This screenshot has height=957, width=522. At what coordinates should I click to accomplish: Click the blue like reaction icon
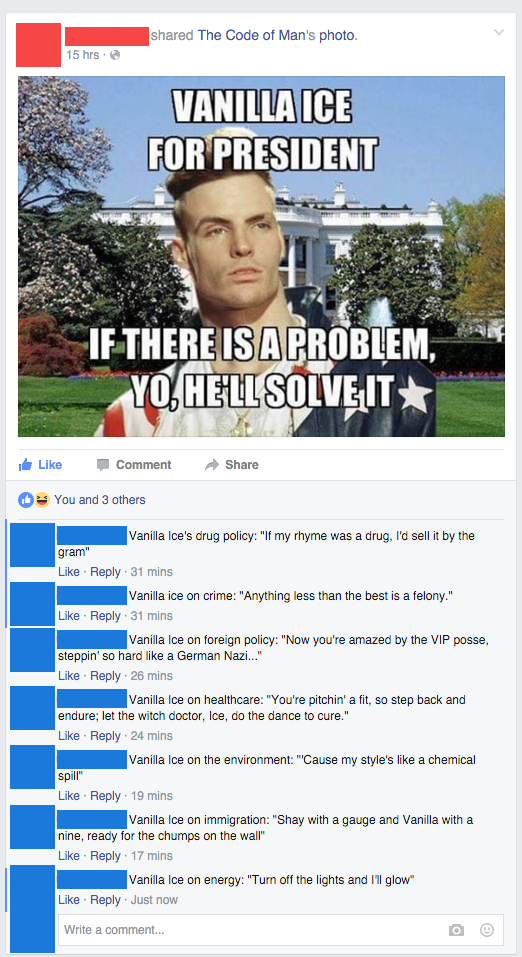tap(26, 500)
